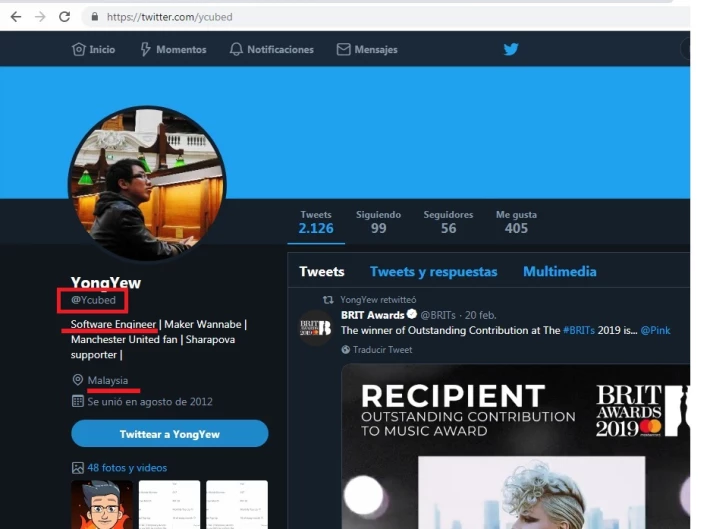The height and width of the screenshot is (529, 710).
Task: Click Traducir Tweet
Action: click(x=383, y=350)
